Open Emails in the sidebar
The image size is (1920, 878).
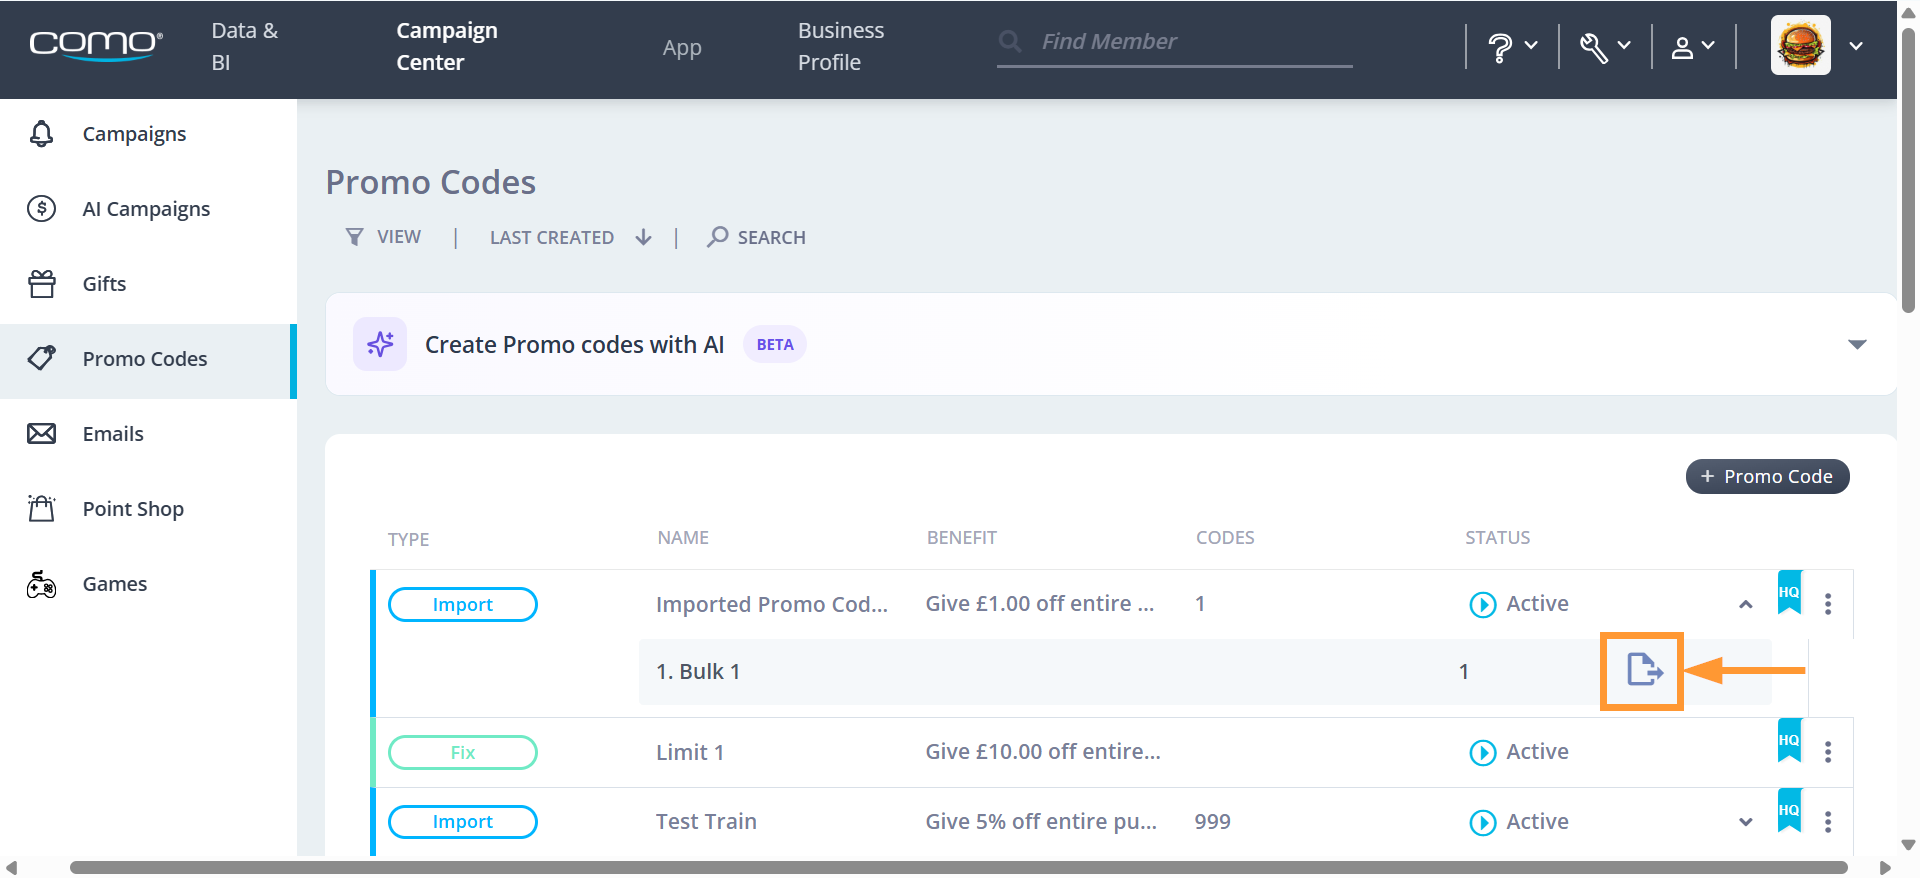pos(148,434)
